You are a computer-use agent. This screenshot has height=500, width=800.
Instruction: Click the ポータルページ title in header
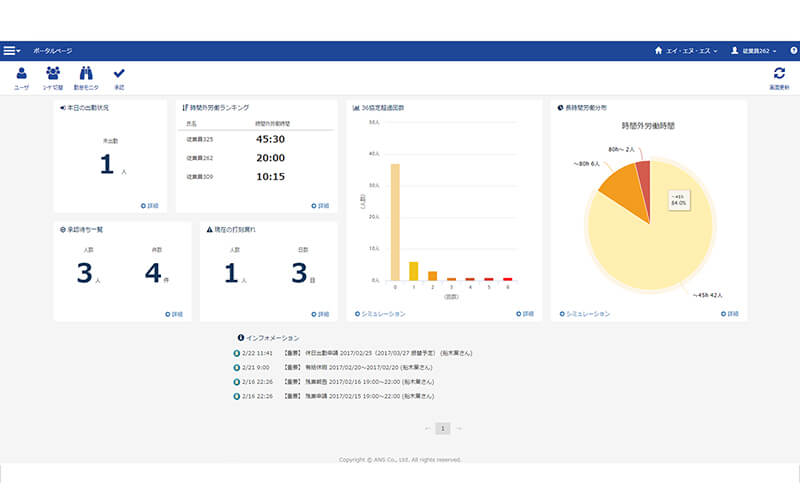pos(52,50)
